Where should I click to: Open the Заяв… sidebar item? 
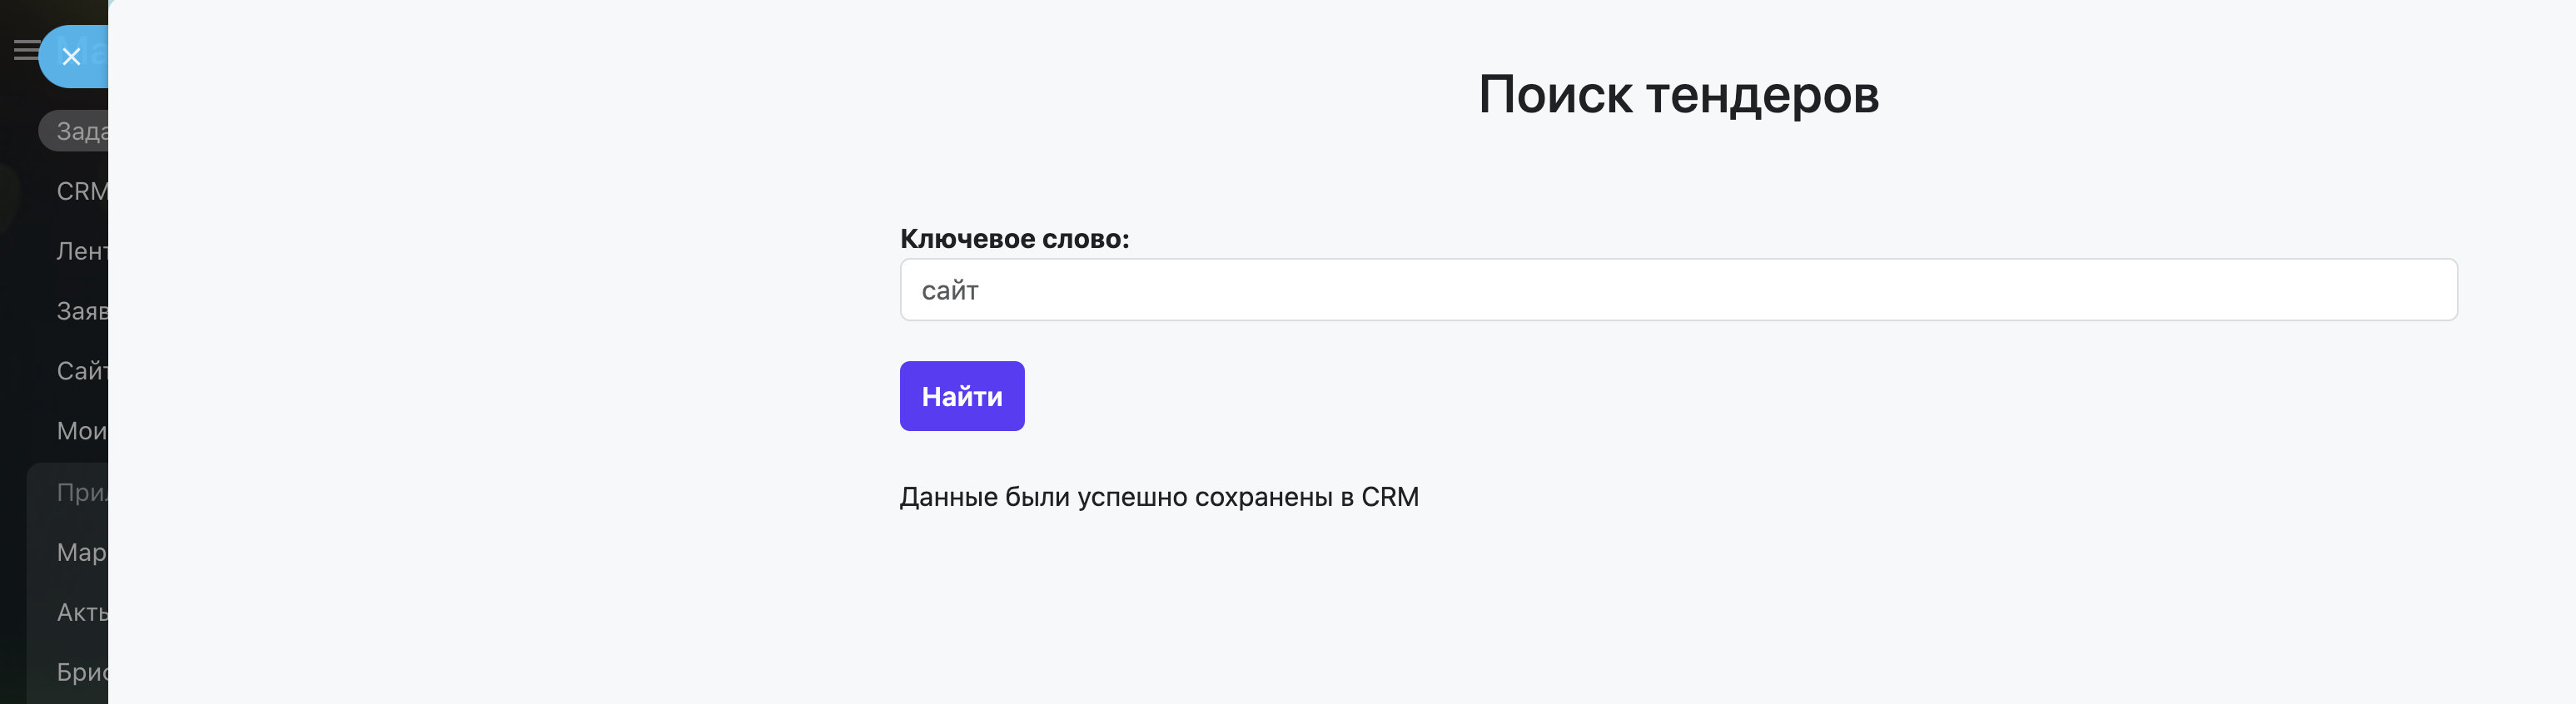(81, 311)
